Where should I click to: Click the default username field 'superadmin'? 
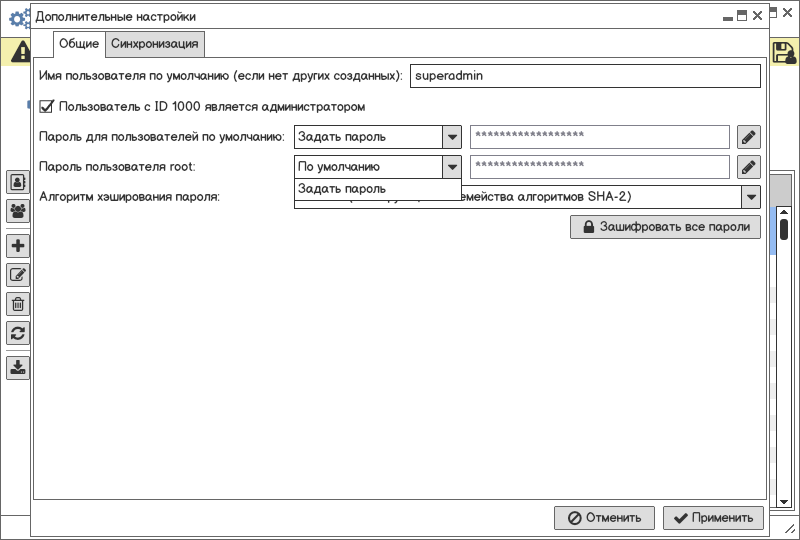tap(585, 76)
